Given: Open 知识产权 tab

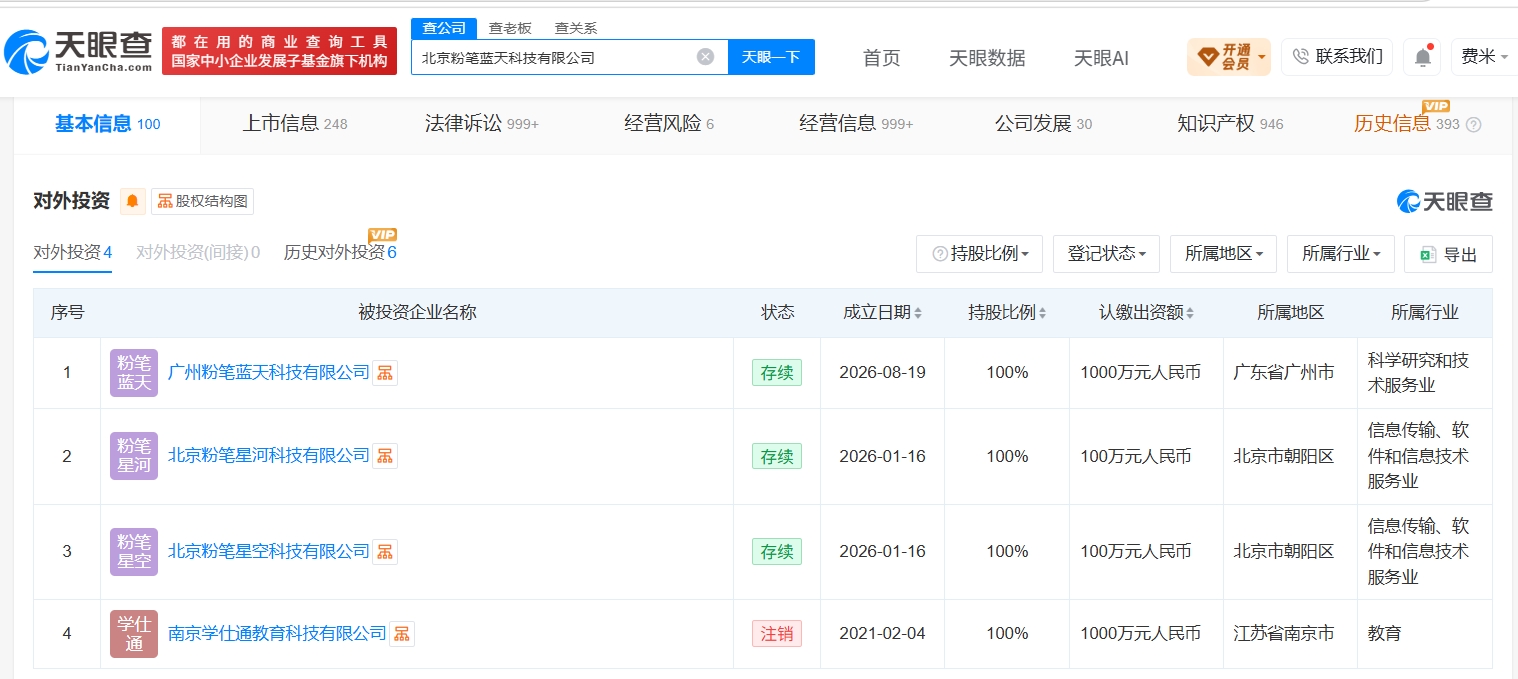Looking at the screenshot, I should click(1230, 124).
